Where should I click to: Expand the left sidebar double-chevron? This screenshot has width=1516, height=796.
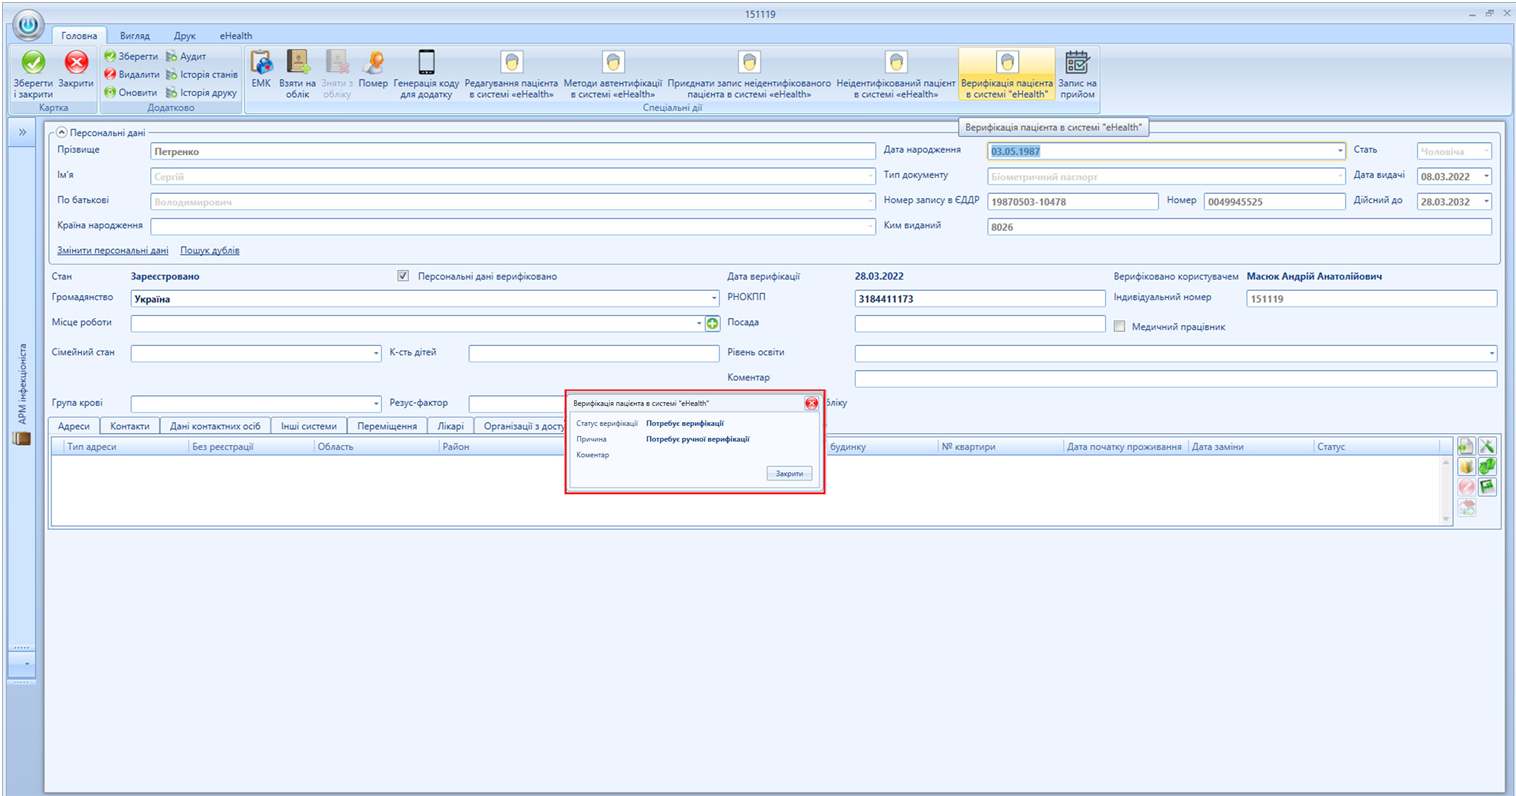tap(22, 132)
